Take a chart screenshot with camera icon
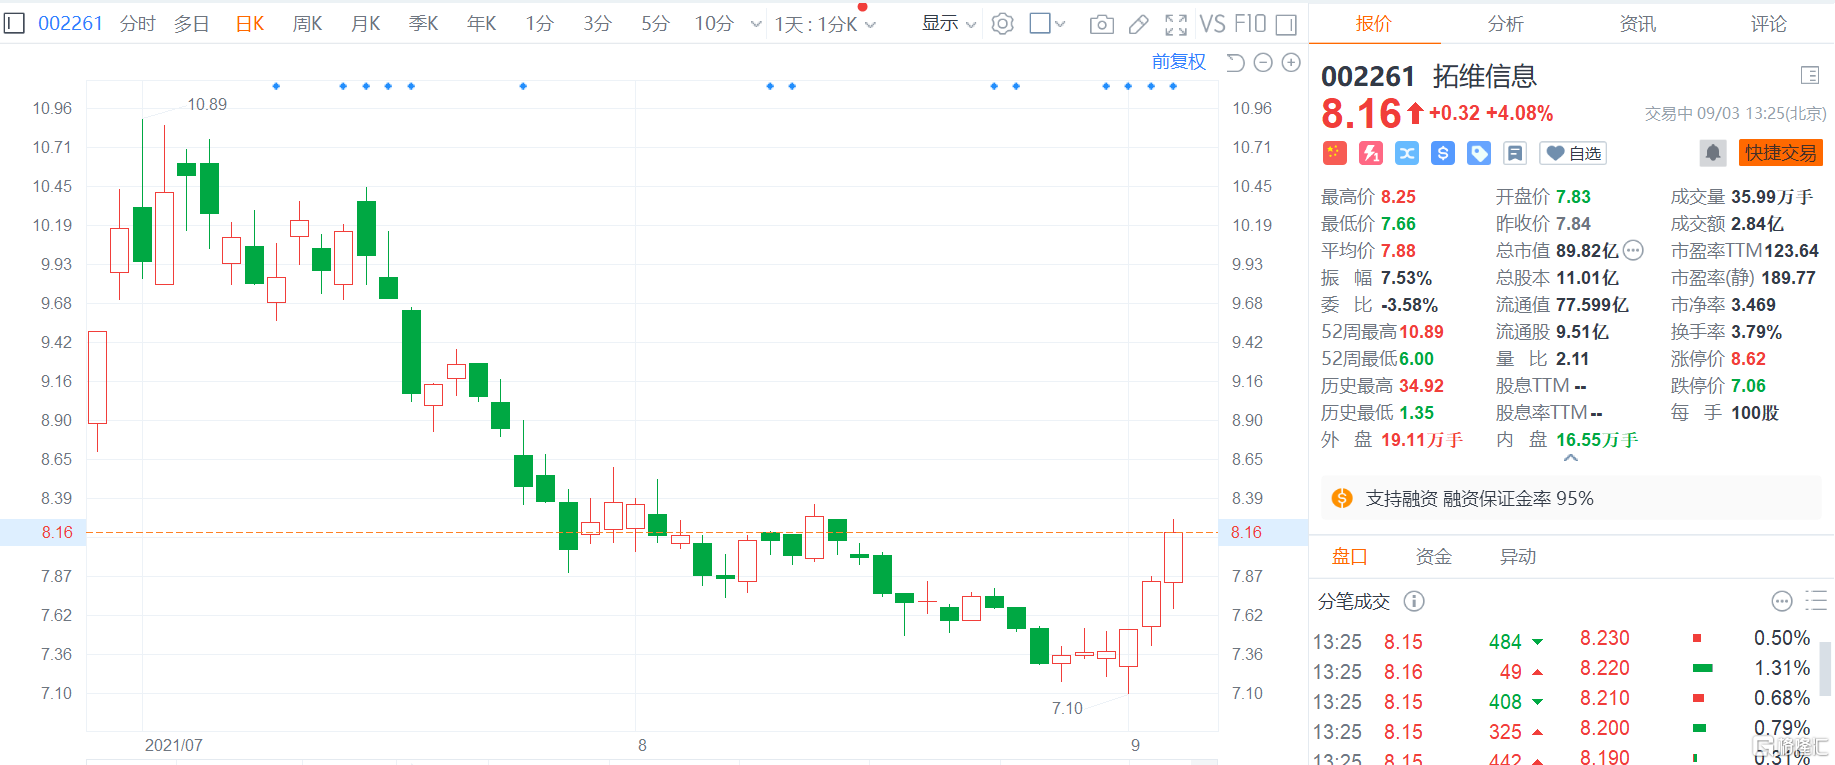The height and width of the screenshot is (765, 1835). pos(1101,24)
